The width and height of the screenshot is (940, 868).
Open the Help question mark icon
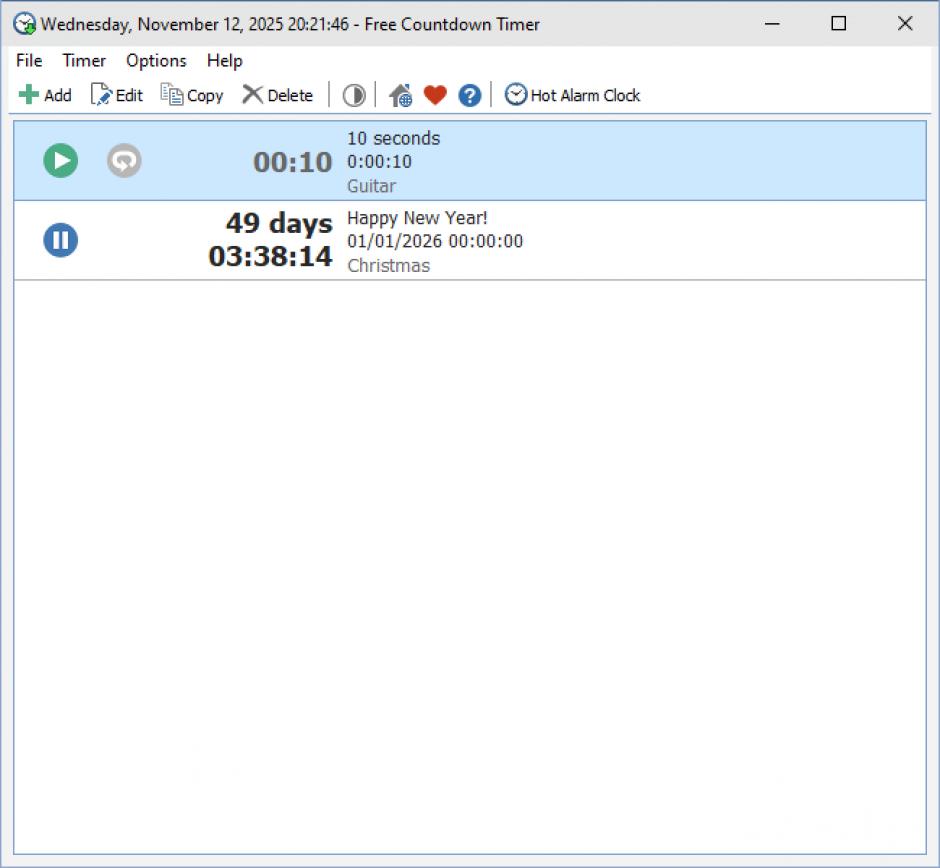469,95
